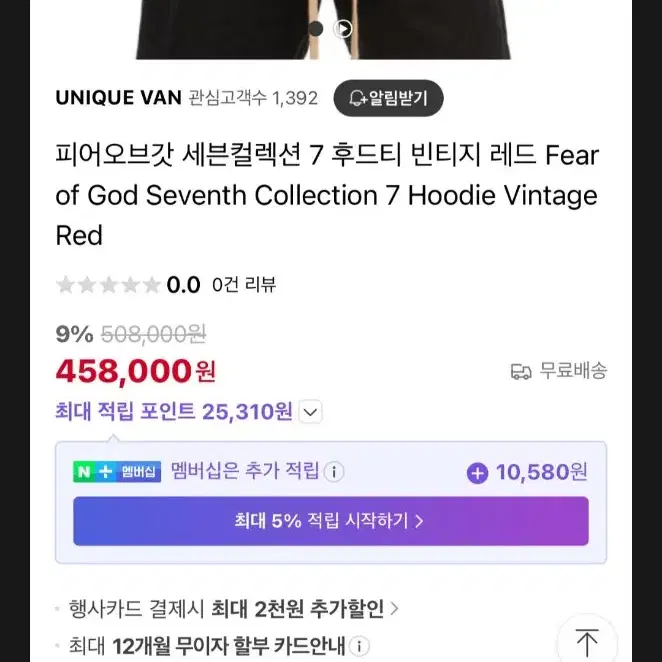This screenshot has height=662, width=662.
Task: Tap the 무료배송 delivery truck icon
Action: [x=521, y=372]
